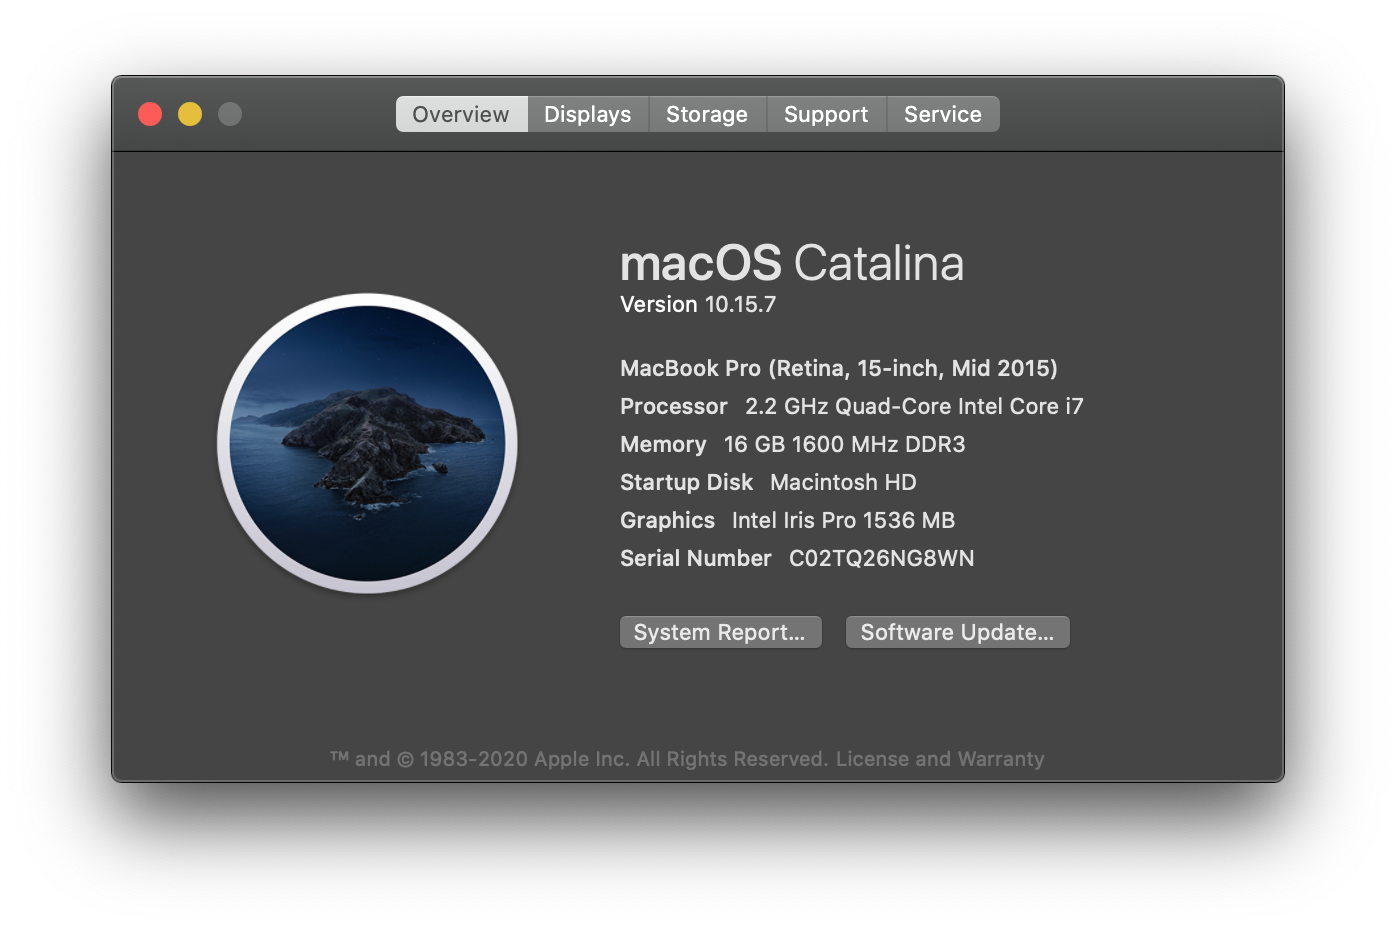Viewport: 1396px width, 930px height.
Task: Open System Report
Action: (720, 632)
